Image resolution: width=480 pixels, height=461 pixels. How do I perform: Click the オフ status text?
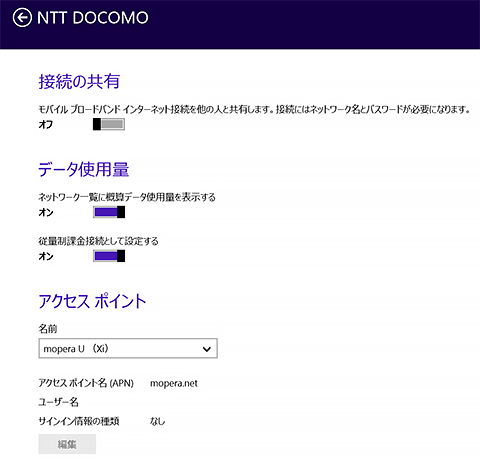point(46,124)
